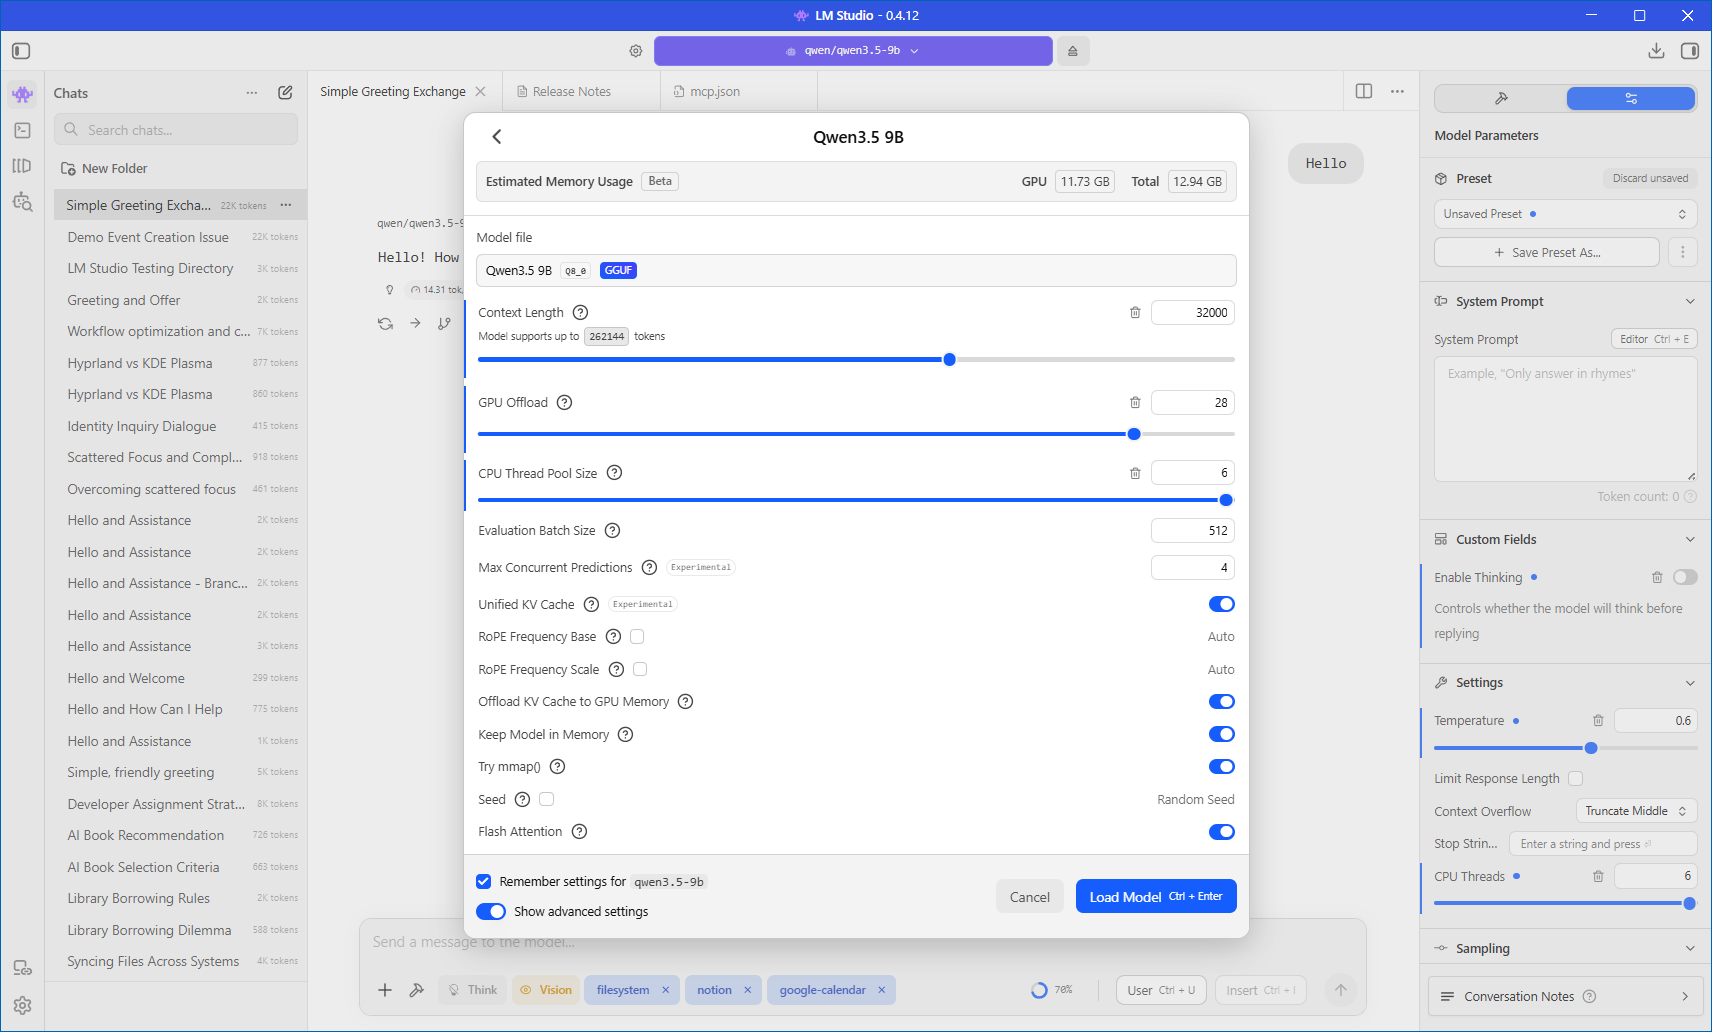This screenshot has width=1712, height=1032.
Task: Regenerate the assistant response
Action: pos(385,324)
